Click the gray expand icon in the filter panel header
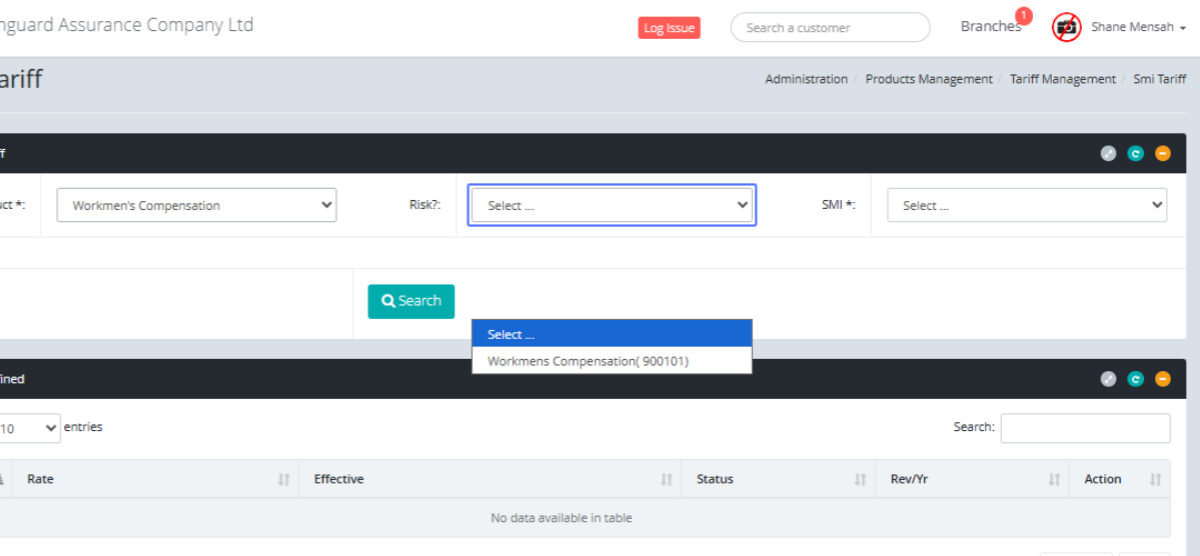Screen dimensions: 1200x556 (x=1108, y=153)
